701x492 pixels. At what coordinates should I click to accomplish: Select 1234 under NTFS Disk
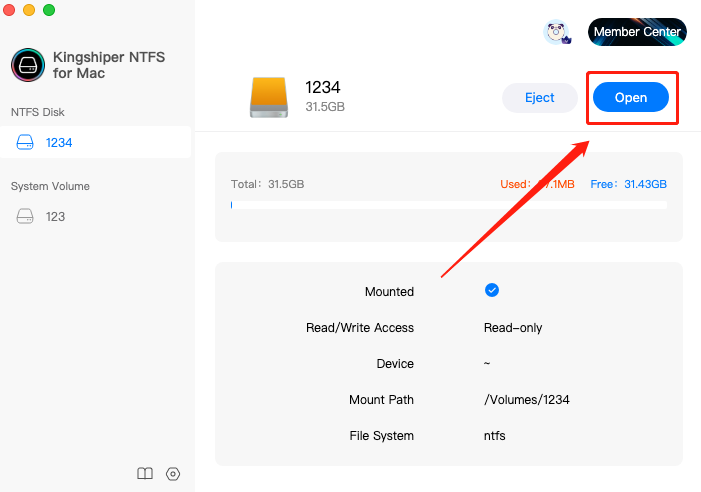(x=96, y=142)
